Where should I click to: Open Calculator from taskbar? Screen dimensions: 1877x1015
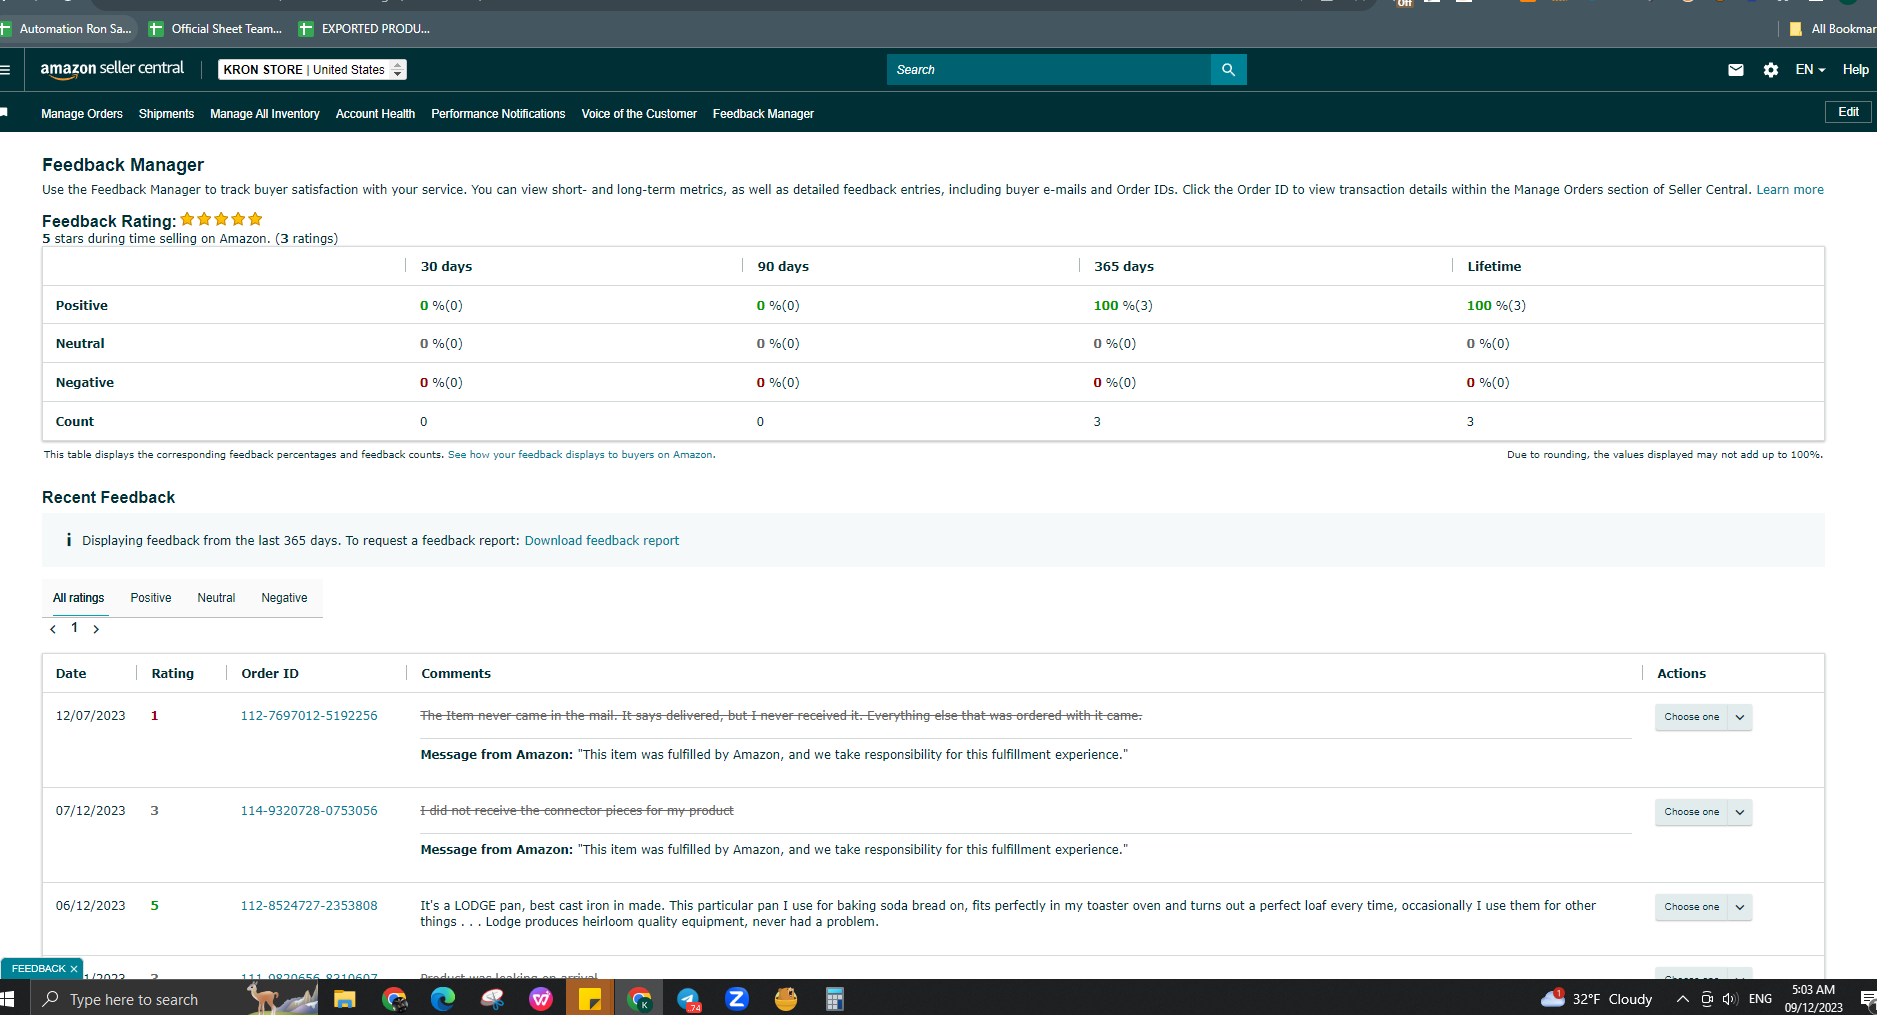coord(835,999)
